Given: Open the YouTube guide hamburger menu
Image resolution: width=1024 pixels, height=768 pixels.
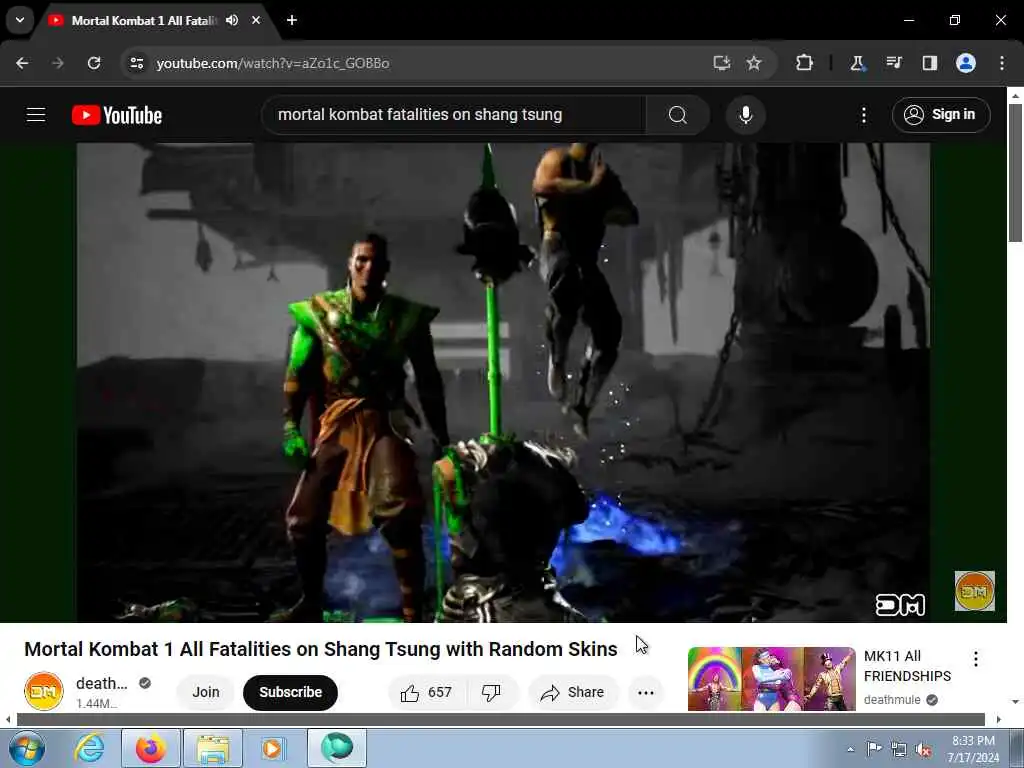Looking at the screenshot, I should (x=36, y=115).
